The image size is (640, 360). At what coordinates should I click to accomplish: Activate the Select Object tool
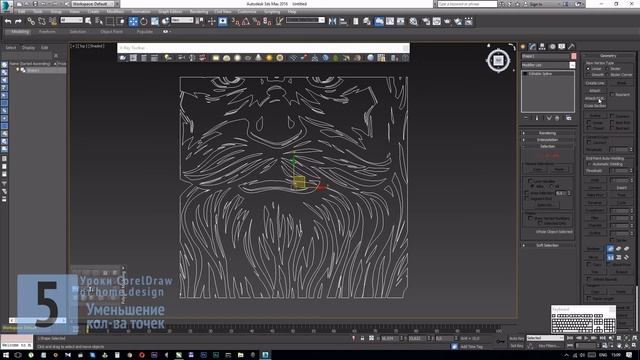pyautogui.click(x=88, y=21)
